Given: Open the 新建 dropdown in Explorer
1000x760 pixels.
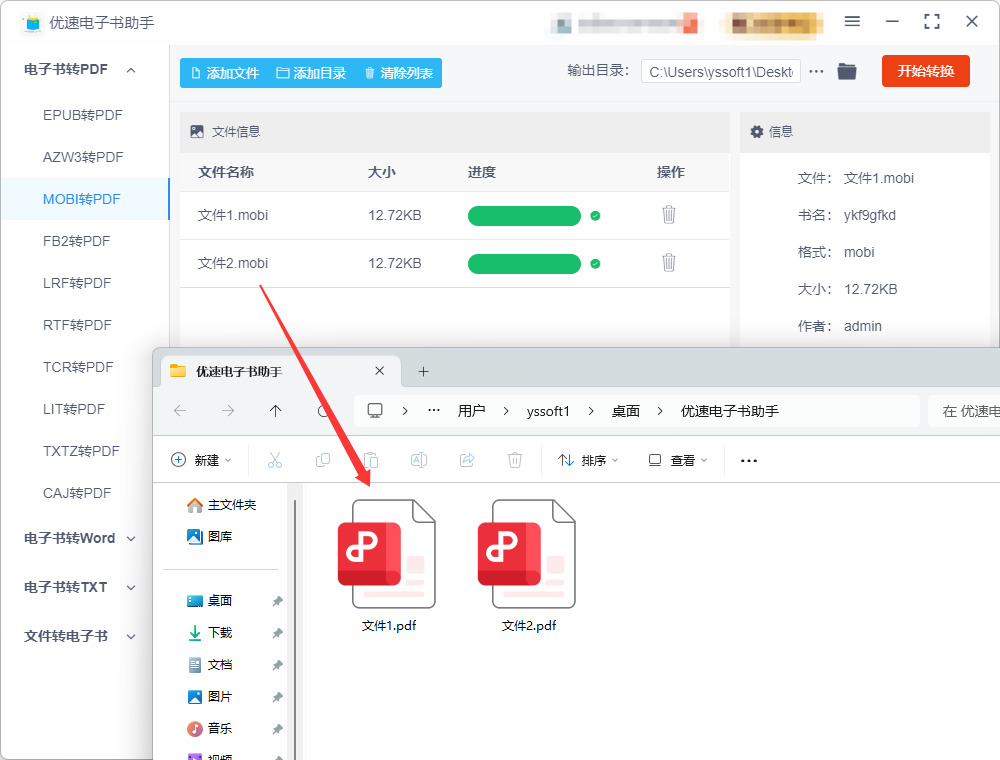Looking at the screenshot, I should pos(202,460).
